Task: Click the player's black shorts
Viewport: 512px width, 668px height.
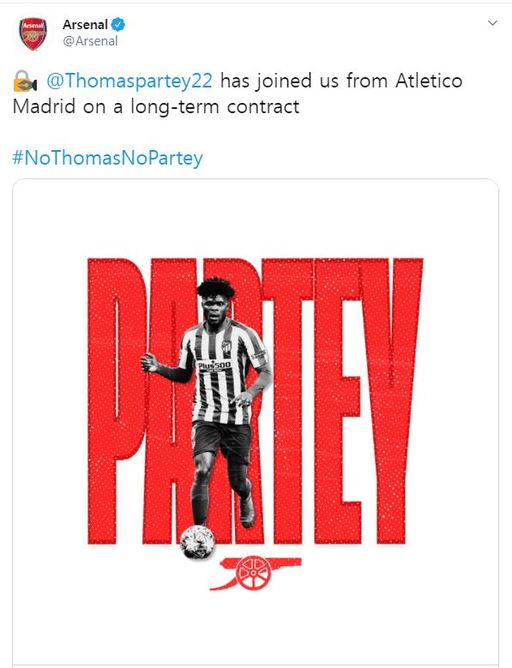Action: pyautogui.click(x=221, y=441)
